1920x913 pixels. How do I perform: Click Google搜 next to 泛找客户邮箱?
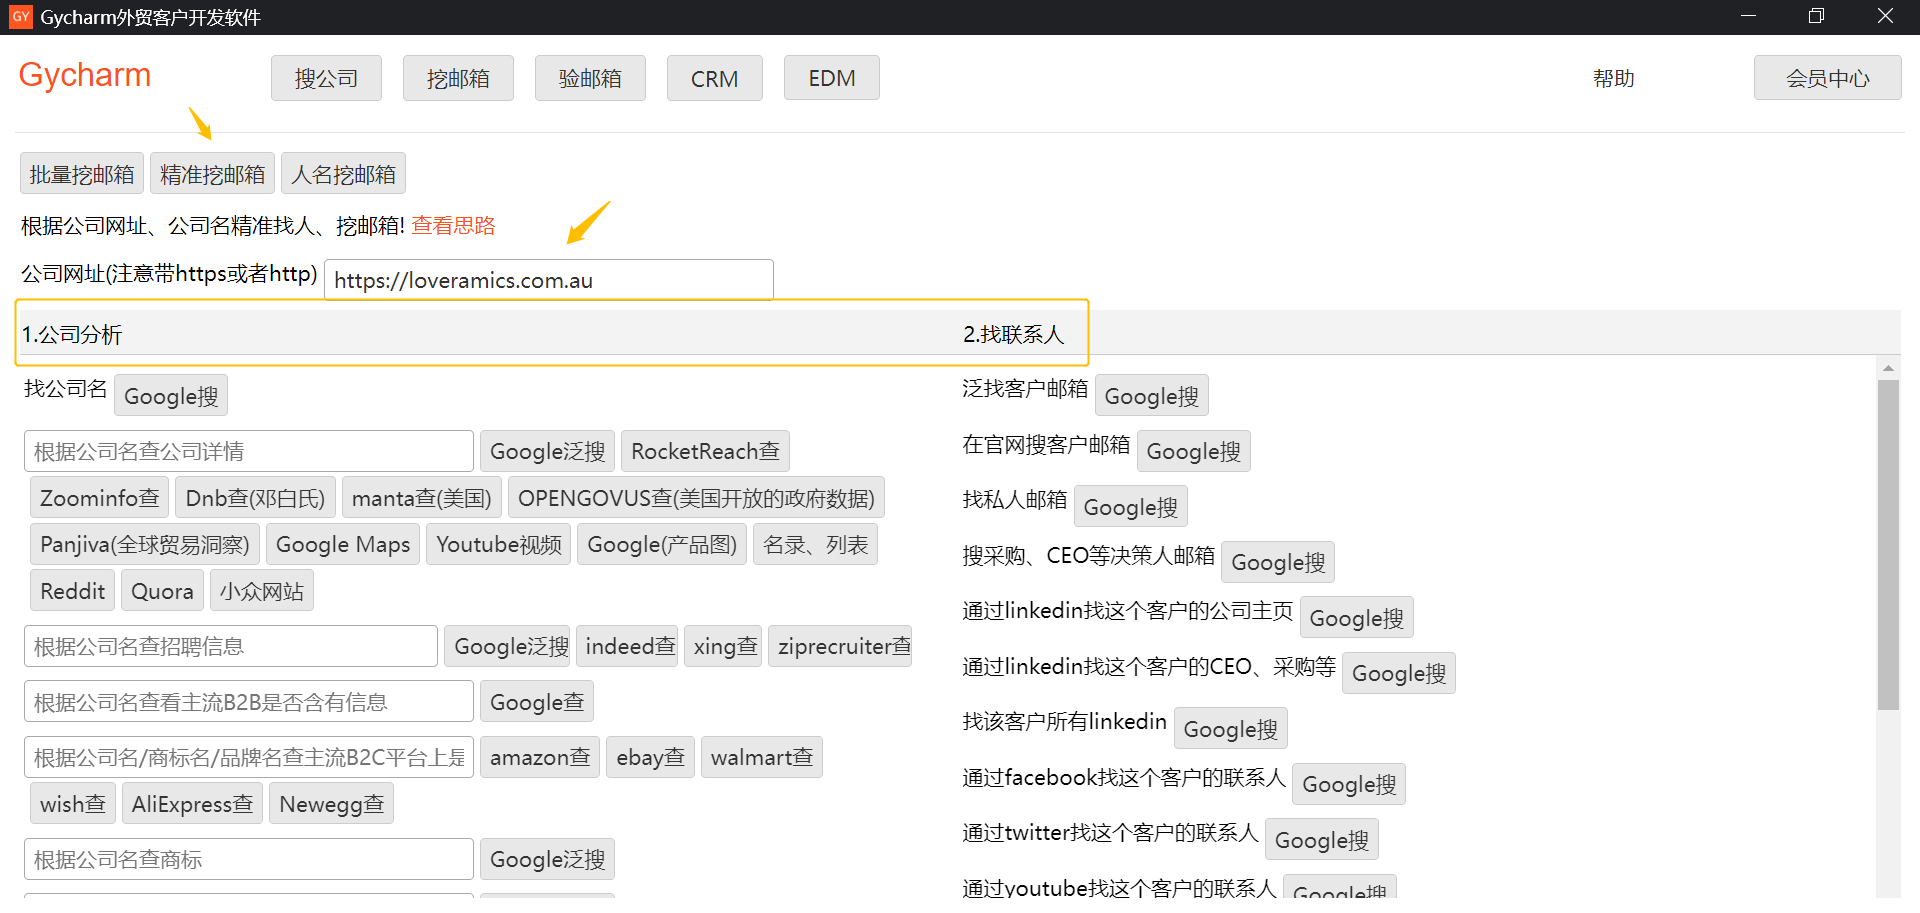click(1152, 396)
